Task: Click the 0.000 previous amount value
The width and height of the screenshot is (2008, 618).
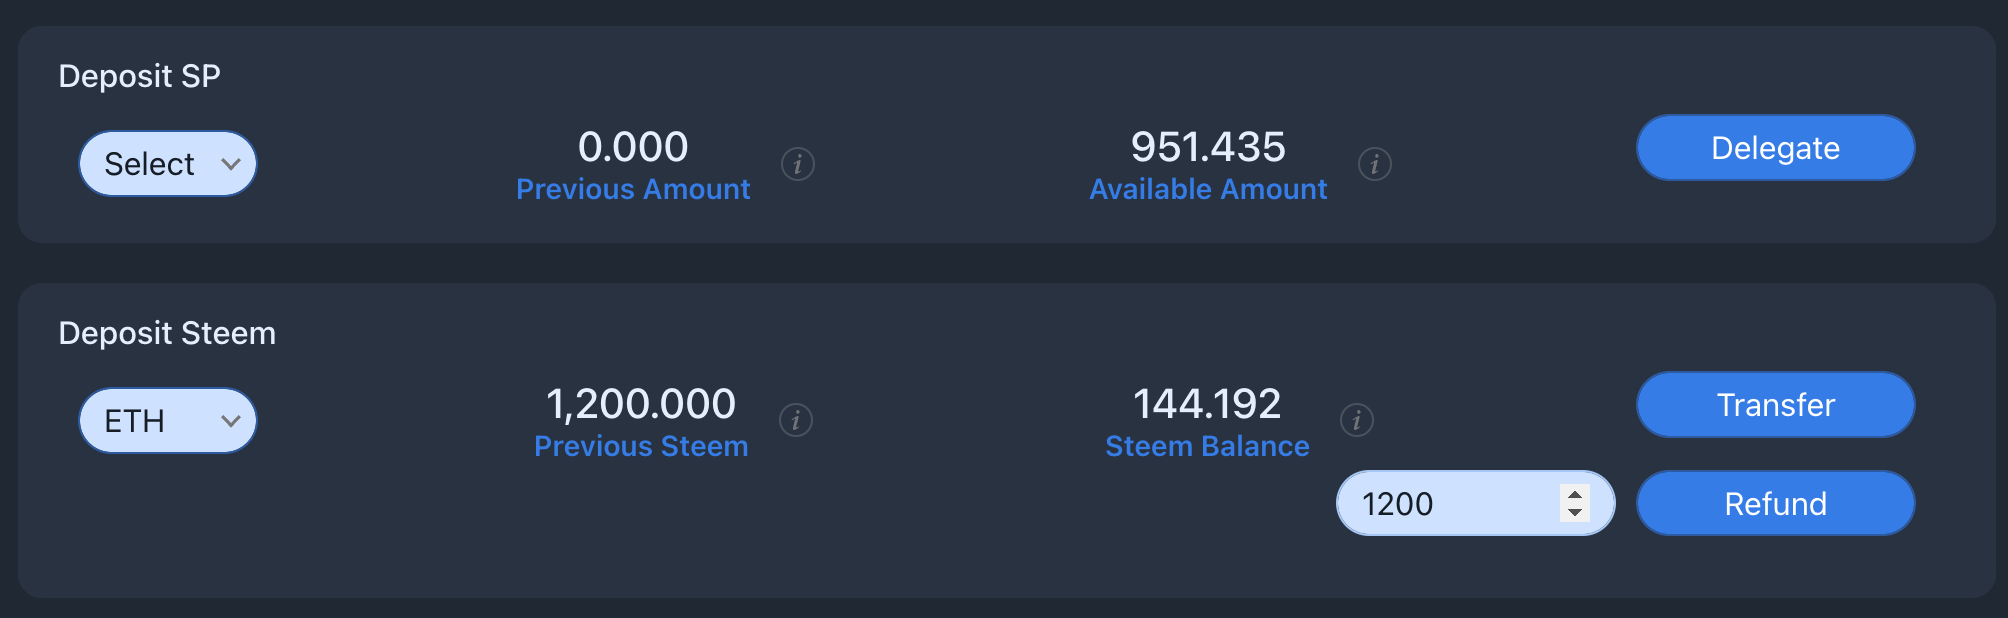Action: click(633, 147)
